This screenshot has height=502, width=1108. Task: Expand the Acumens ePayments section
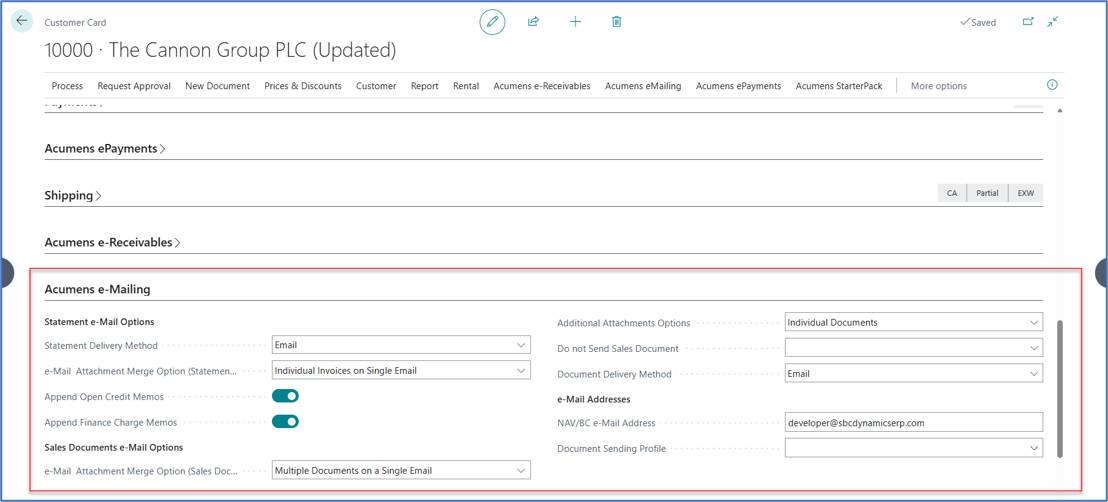click(105, 148)
